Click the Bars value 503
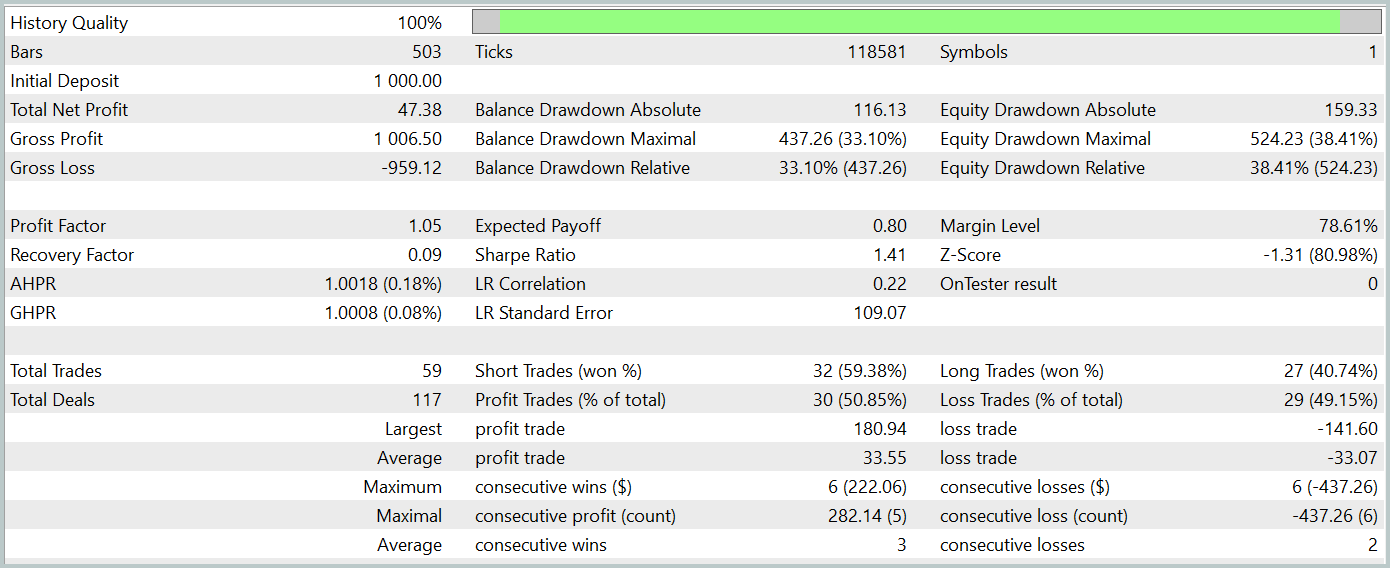The image size is (1390, 568). pyautogui.click(x=426, y=52)
